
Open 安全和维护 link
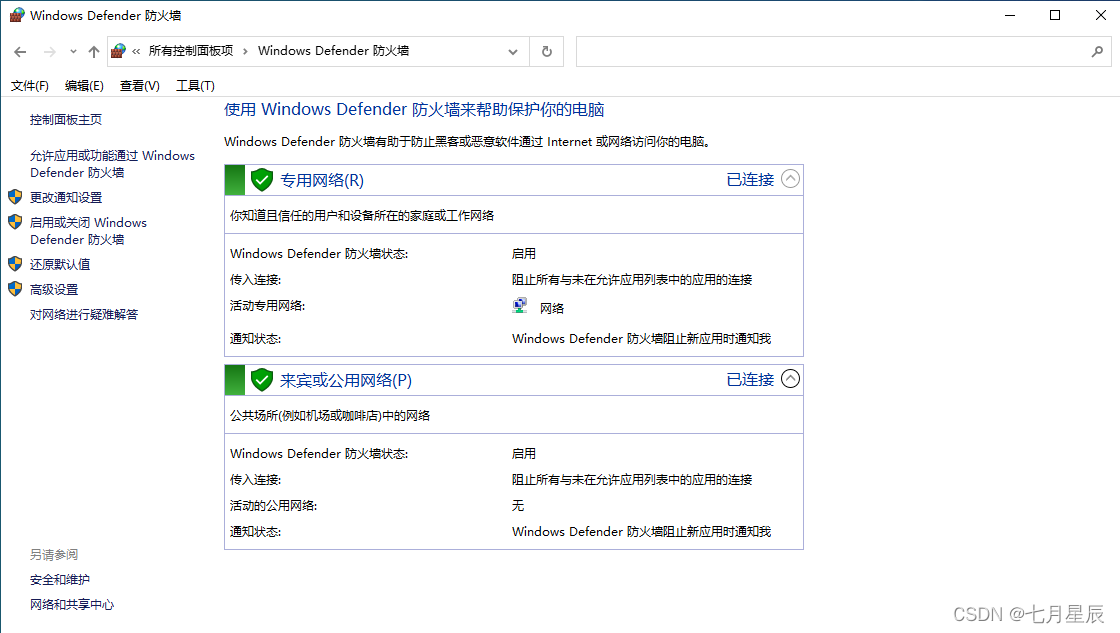60,579
